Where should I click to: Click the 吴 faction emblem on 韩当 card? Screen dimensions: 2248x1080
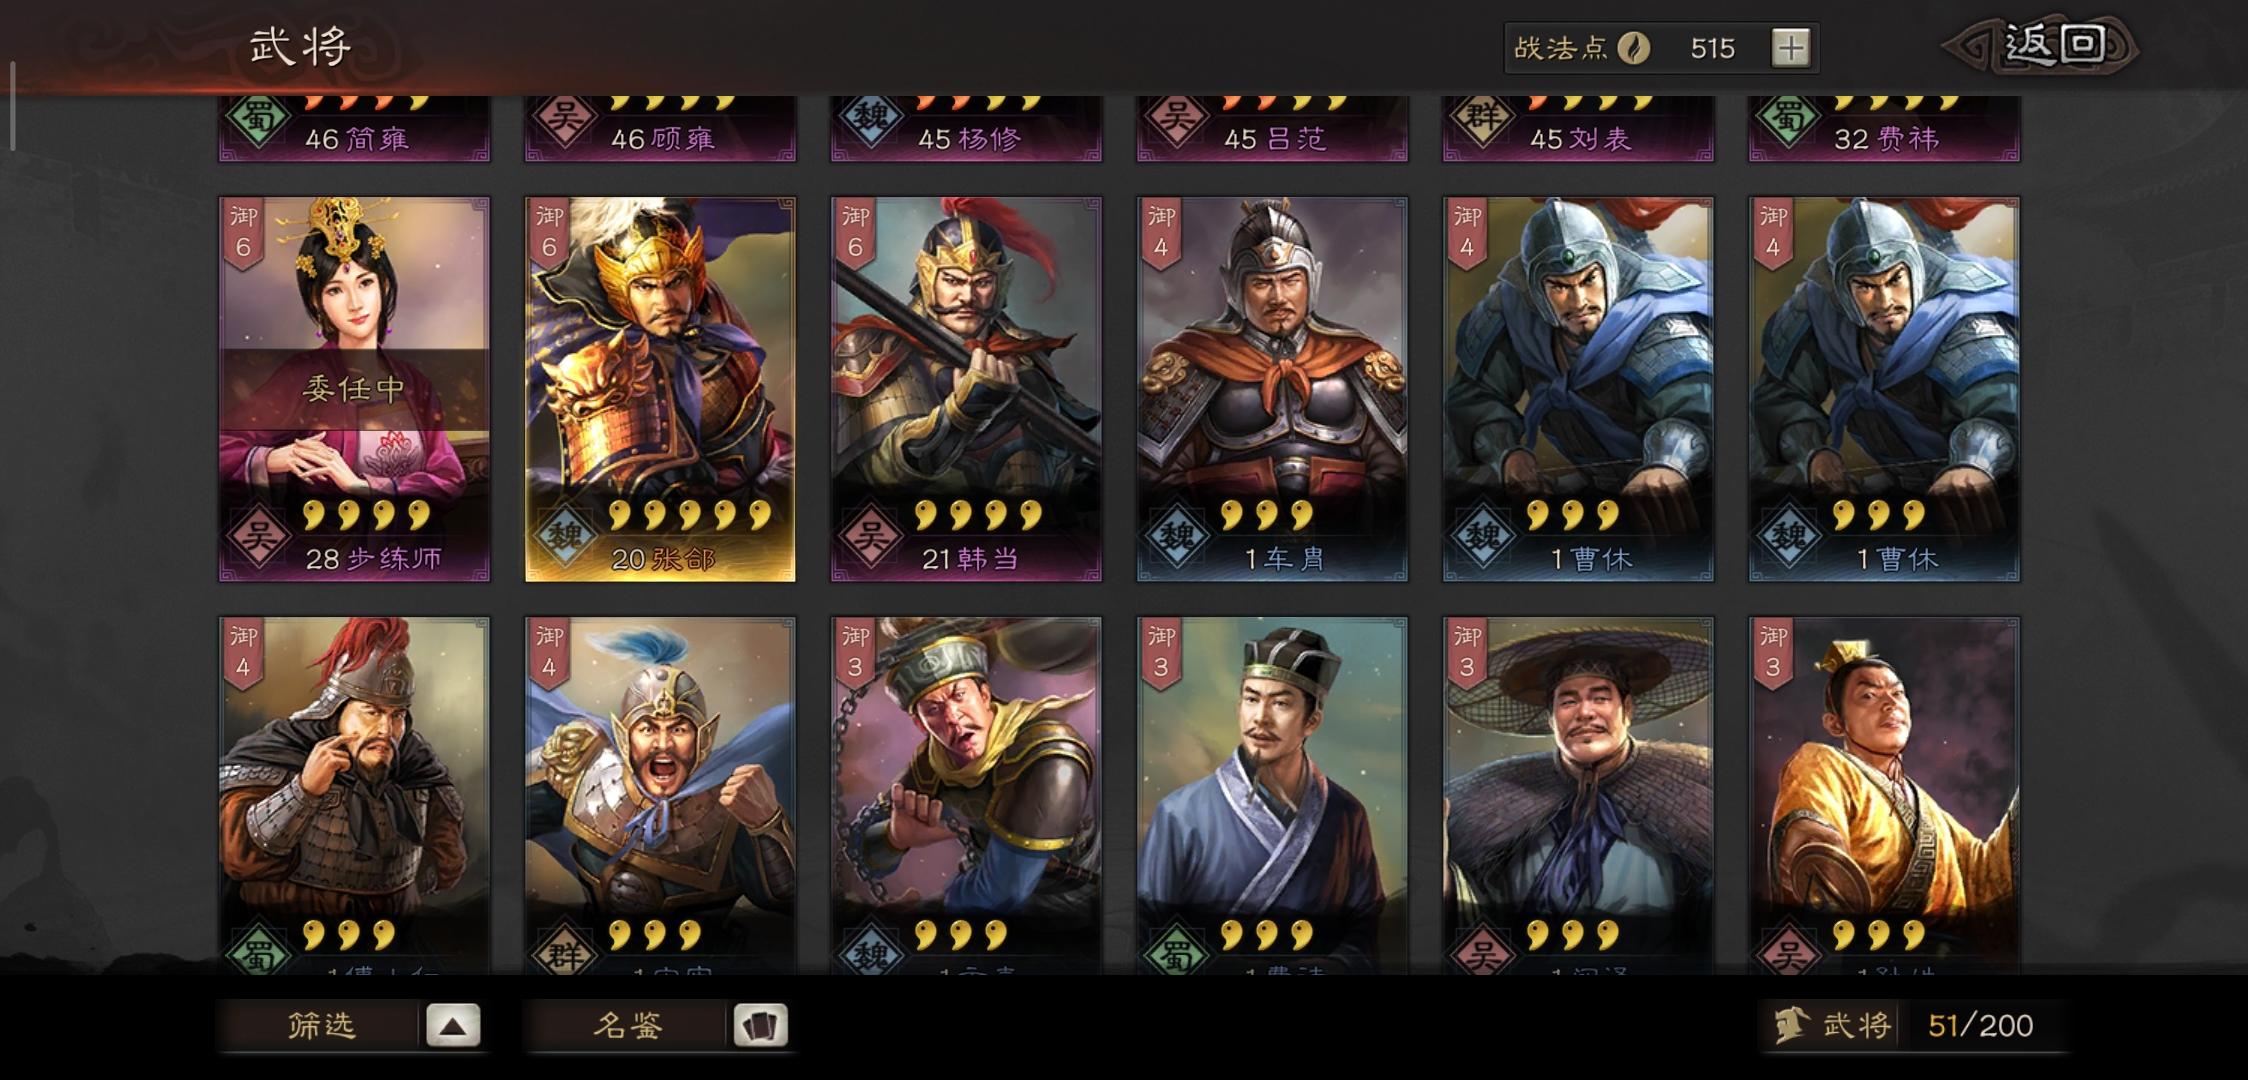tap(871, 537)
